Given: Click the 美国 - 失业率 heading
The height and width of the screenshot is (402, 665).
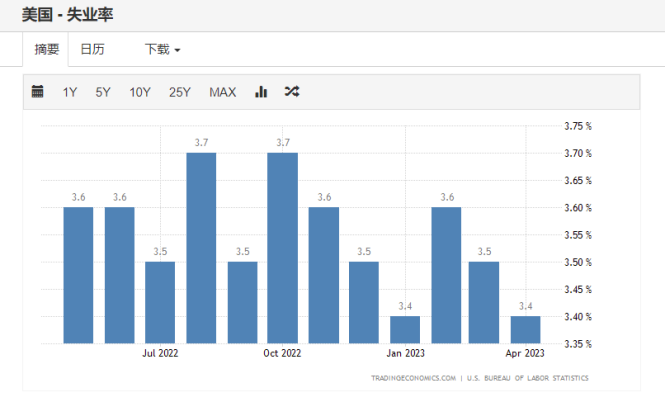Looking at the screenshot, I should (x=67, y=15).
